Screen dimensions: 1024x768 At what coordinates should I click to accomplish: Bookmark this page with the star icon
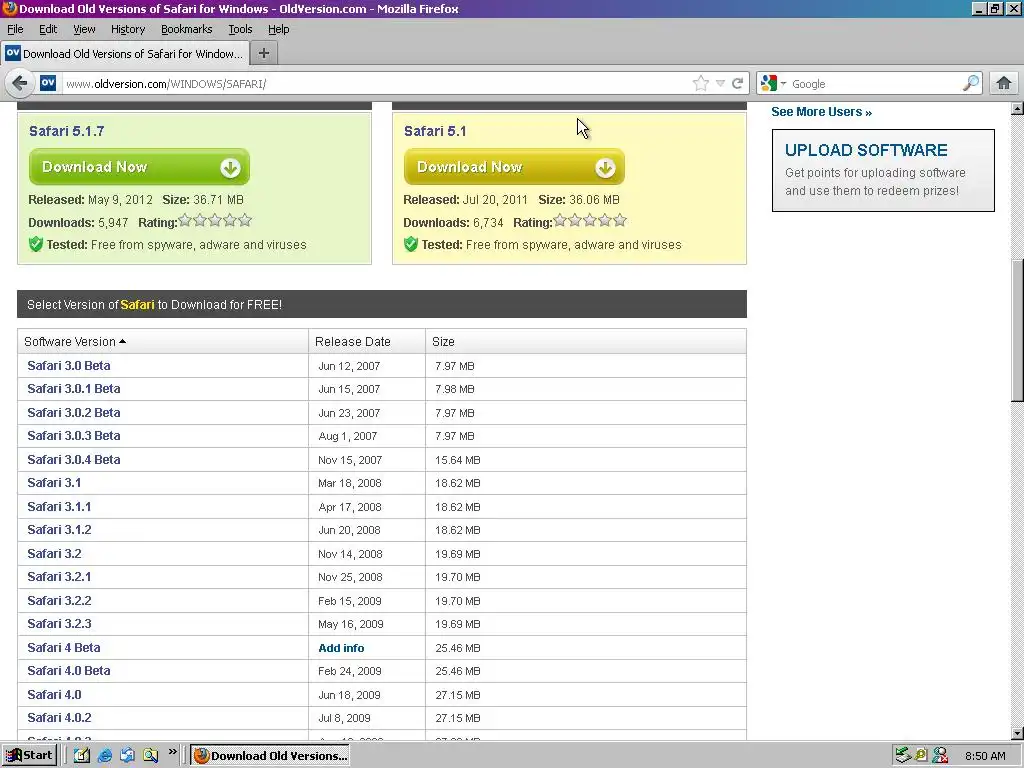click(x=700, y=84)
